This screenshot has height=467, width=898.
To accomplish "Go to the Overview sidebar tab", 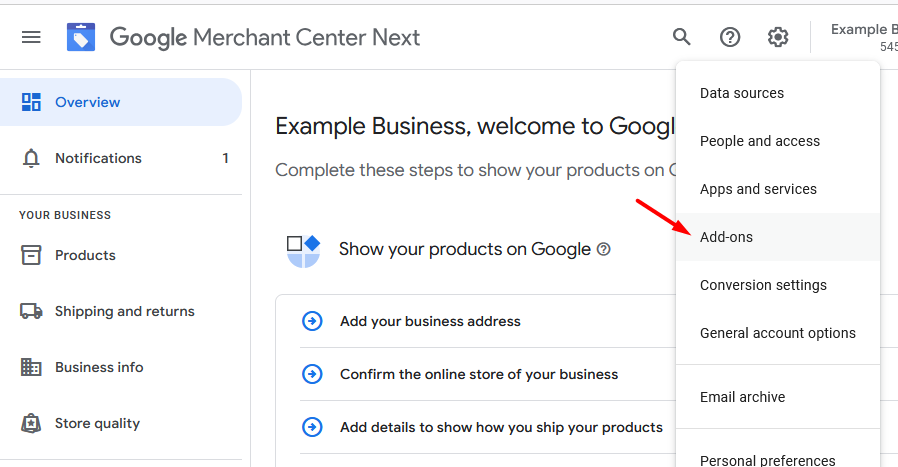I will [120, 102].
